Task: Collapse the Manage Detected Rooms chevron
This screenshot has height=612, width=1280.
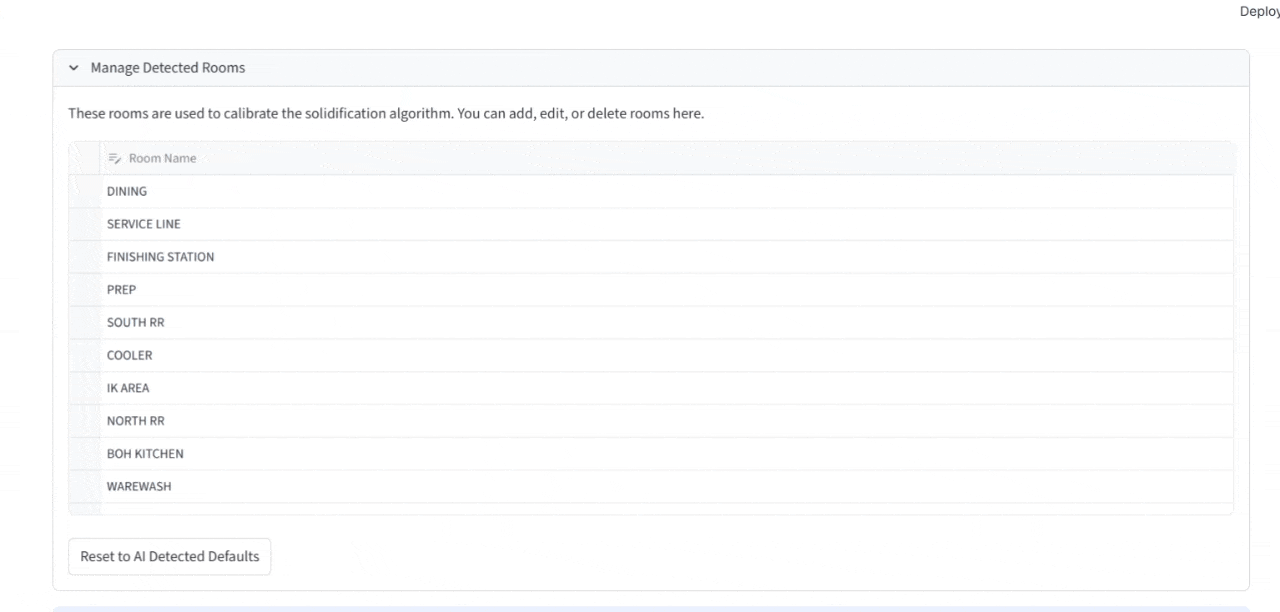Action: pos(73,68)
